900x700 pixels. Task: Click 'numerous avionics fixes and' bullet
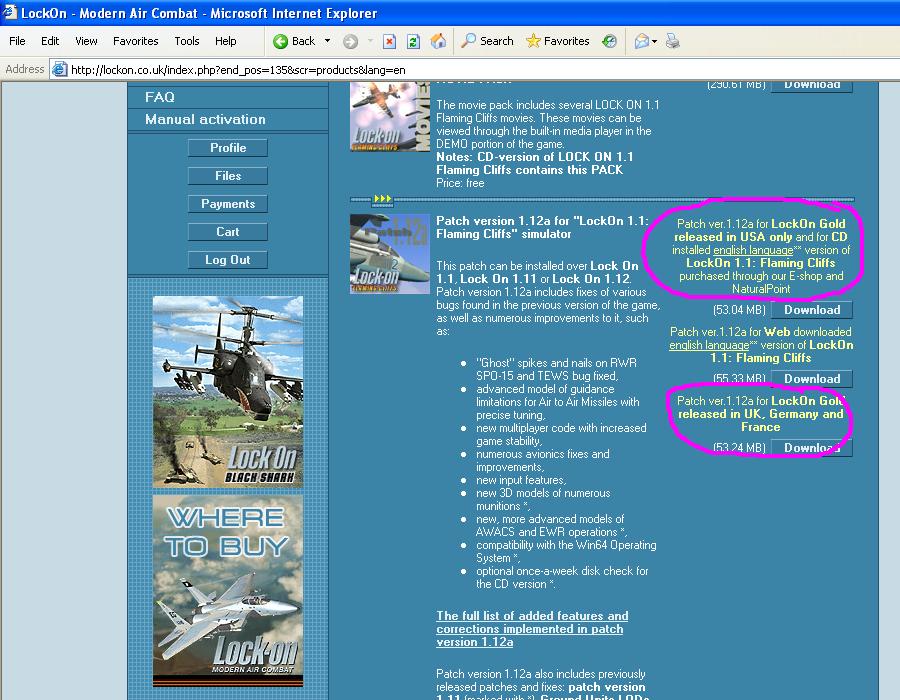coord(543,454)
